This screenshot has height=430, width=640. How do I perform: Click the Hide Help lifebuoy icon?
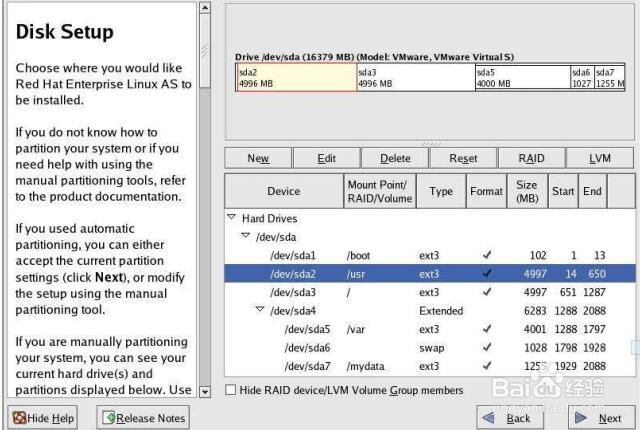(19, 418)
